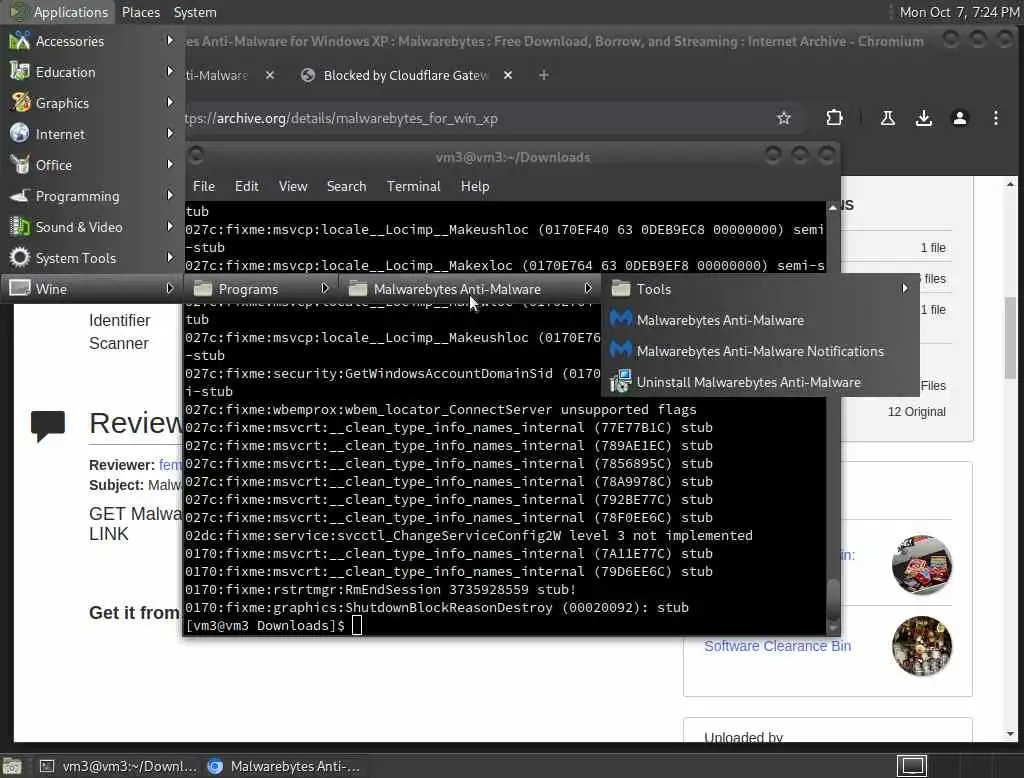Open Chromium extensions puzzle icon

pyautogui.click(x=834, y=118)
